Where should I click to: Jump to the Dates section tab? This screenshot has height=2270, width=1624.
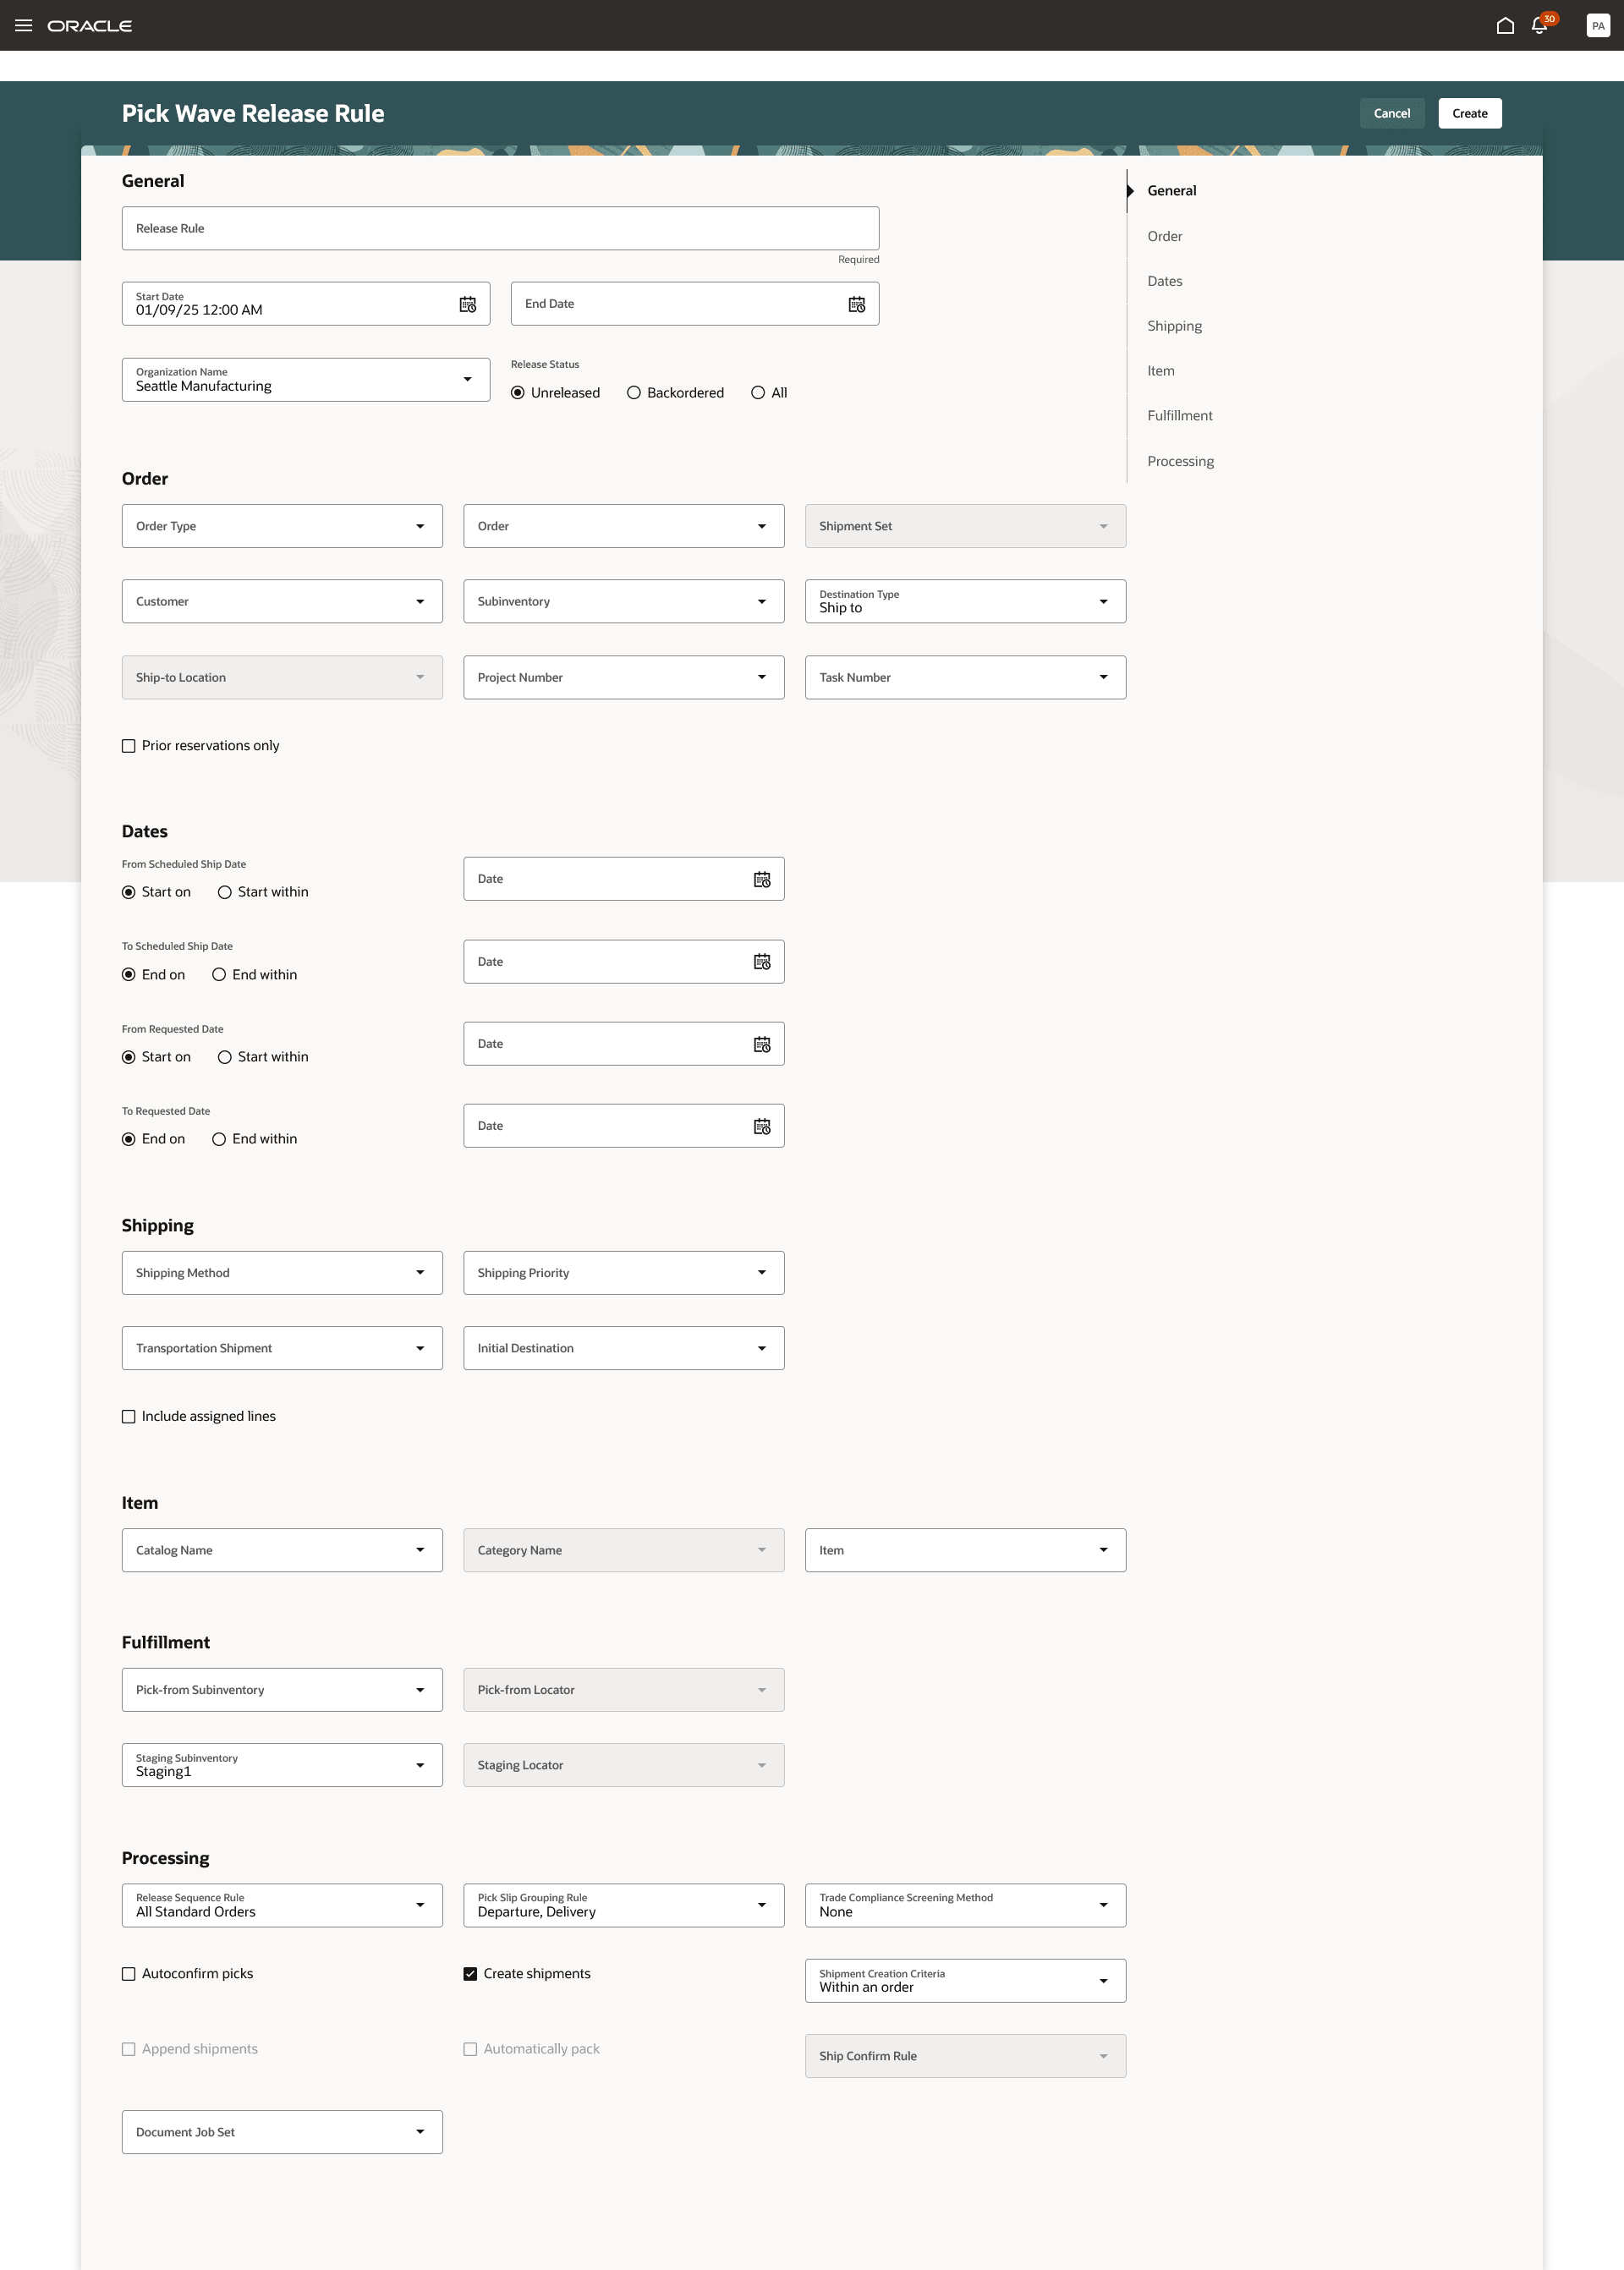point(1164,281)
